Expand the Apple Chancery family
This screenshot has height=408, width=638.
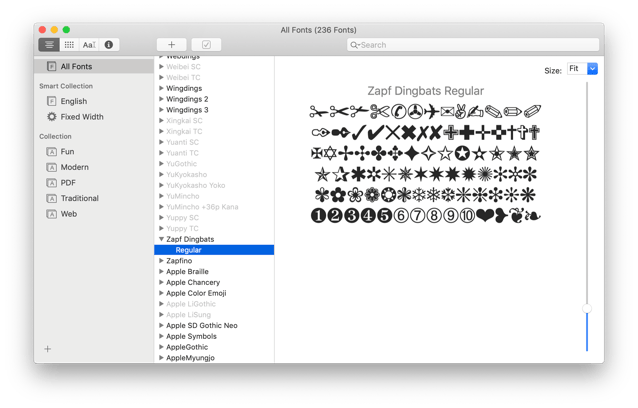pos(161,282)
